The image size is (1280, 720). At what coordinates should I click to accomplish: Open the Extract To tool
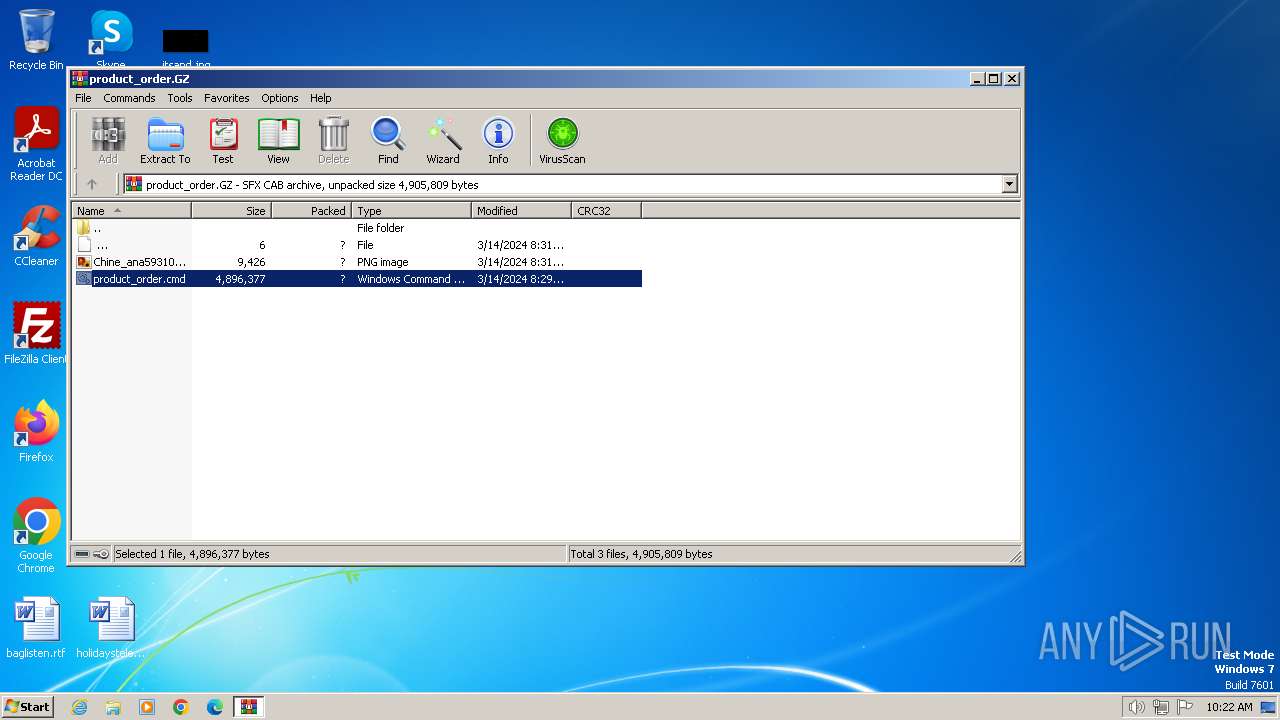pyautogui.click(x=165, y=140)
